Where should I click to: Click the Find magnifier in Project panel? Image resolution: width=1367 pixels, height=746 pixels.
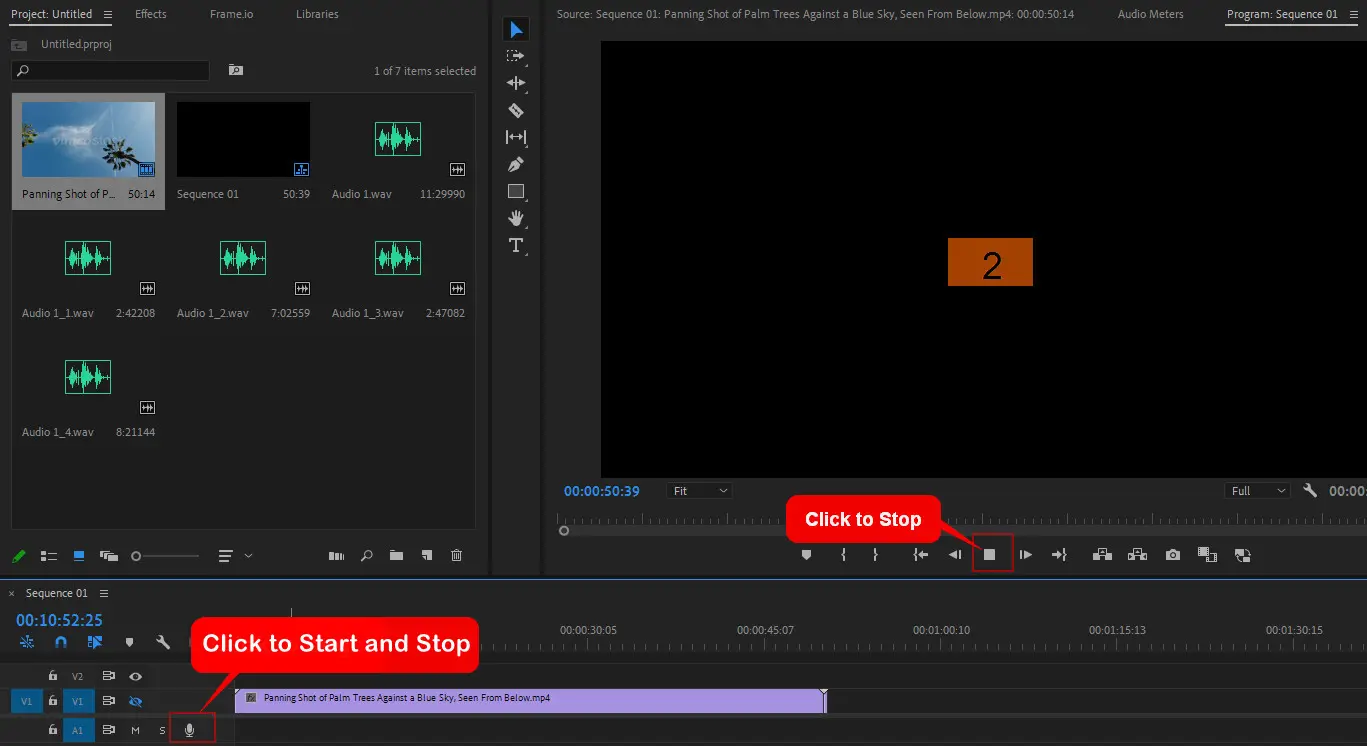pyautogui.click(x=366, y=555)
